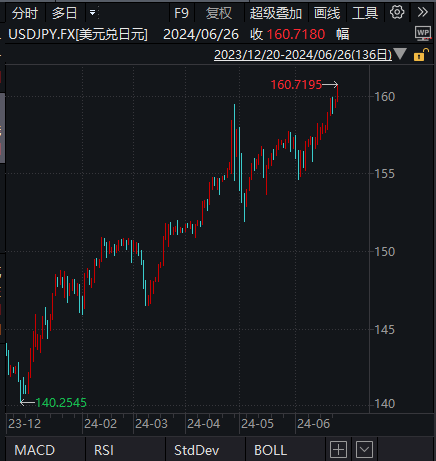The width and height of the screenshot is (436, 461).
Task: Click the WP monitor icon
Action: point(423,33)
